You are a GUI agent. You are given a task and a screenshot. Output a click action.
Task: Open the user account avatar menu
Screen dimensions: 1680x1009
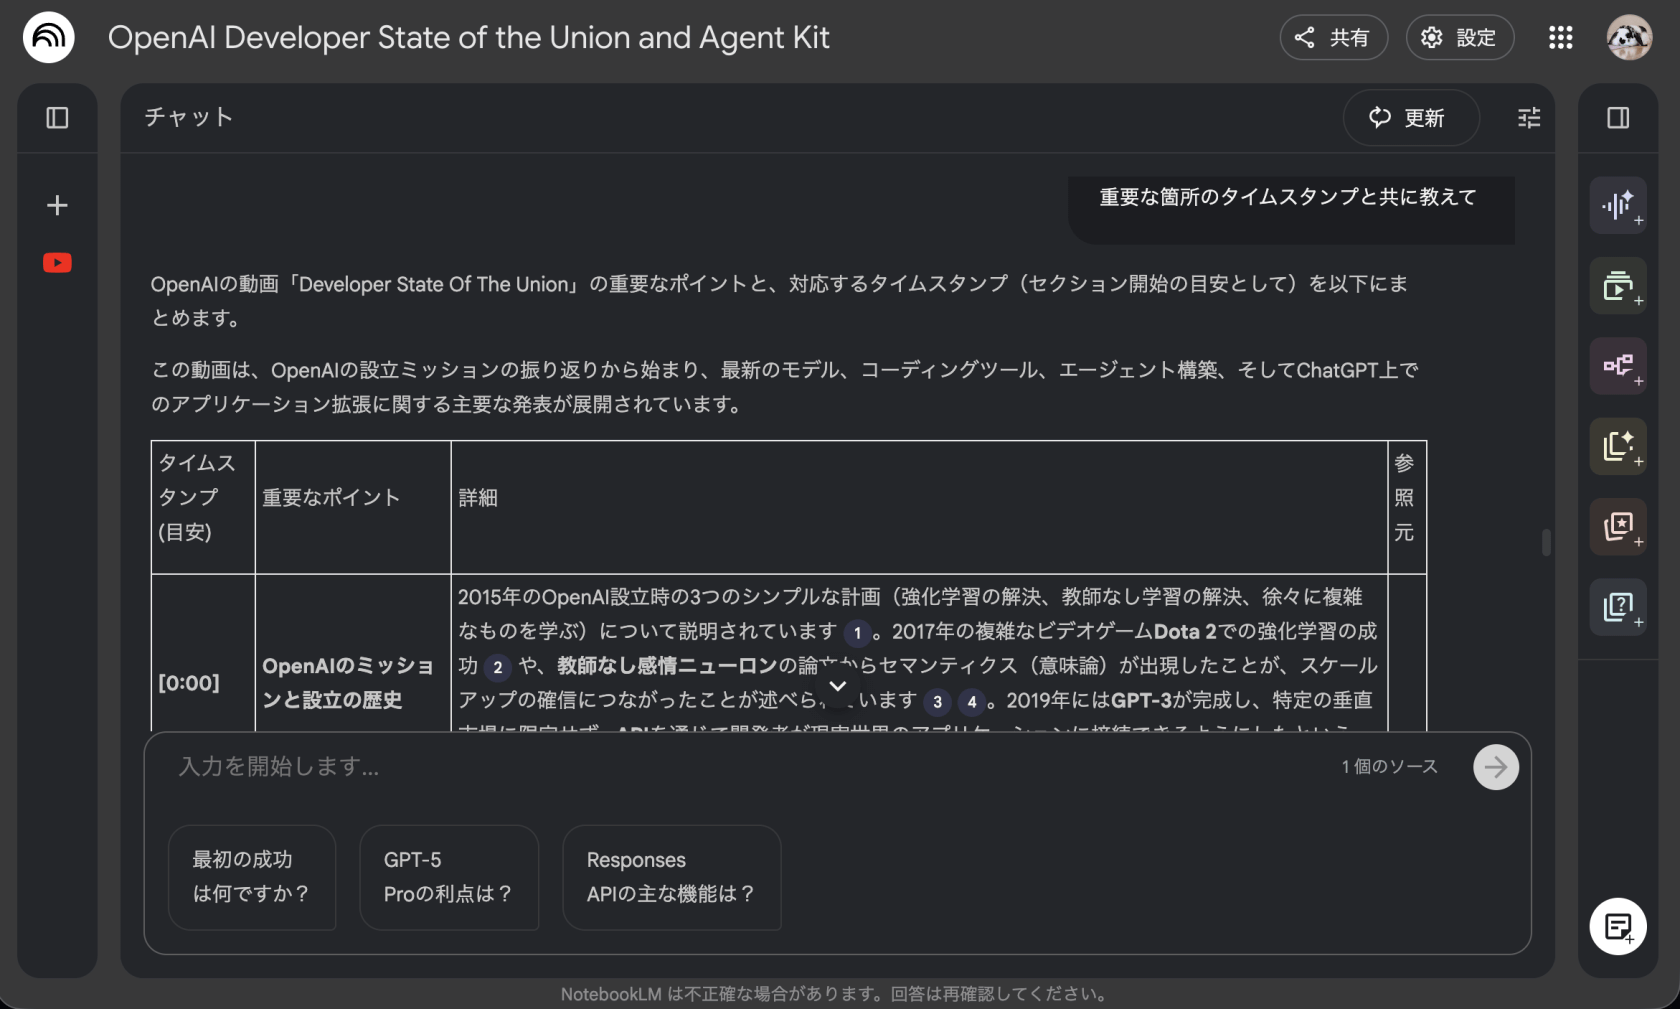coord(1628,38)
